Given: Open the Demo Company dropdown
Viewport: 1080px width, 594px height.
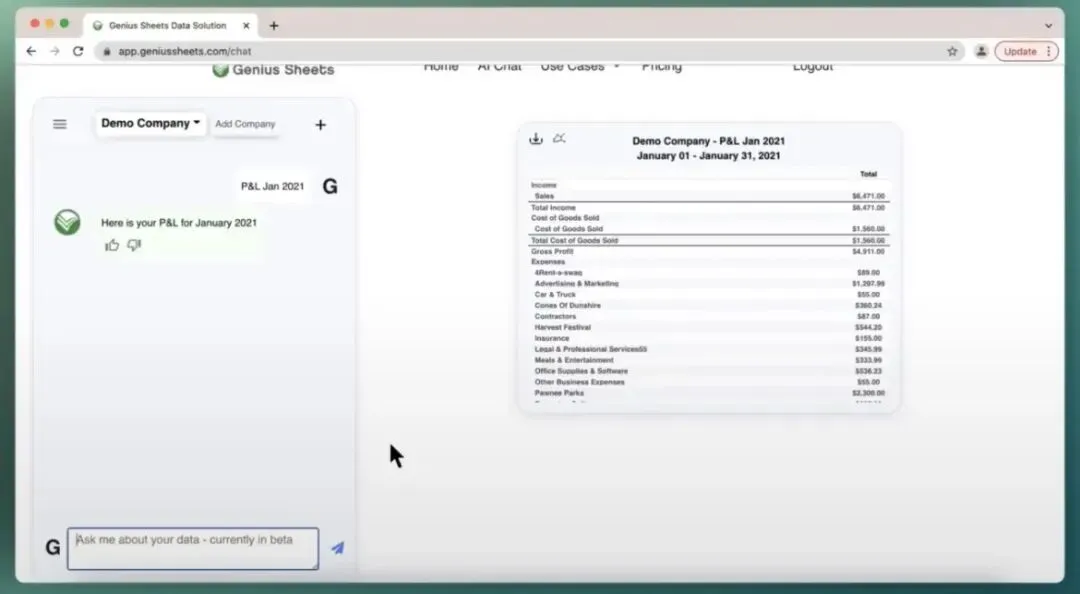Looking at the screenshot, I should tap(151, 123).
